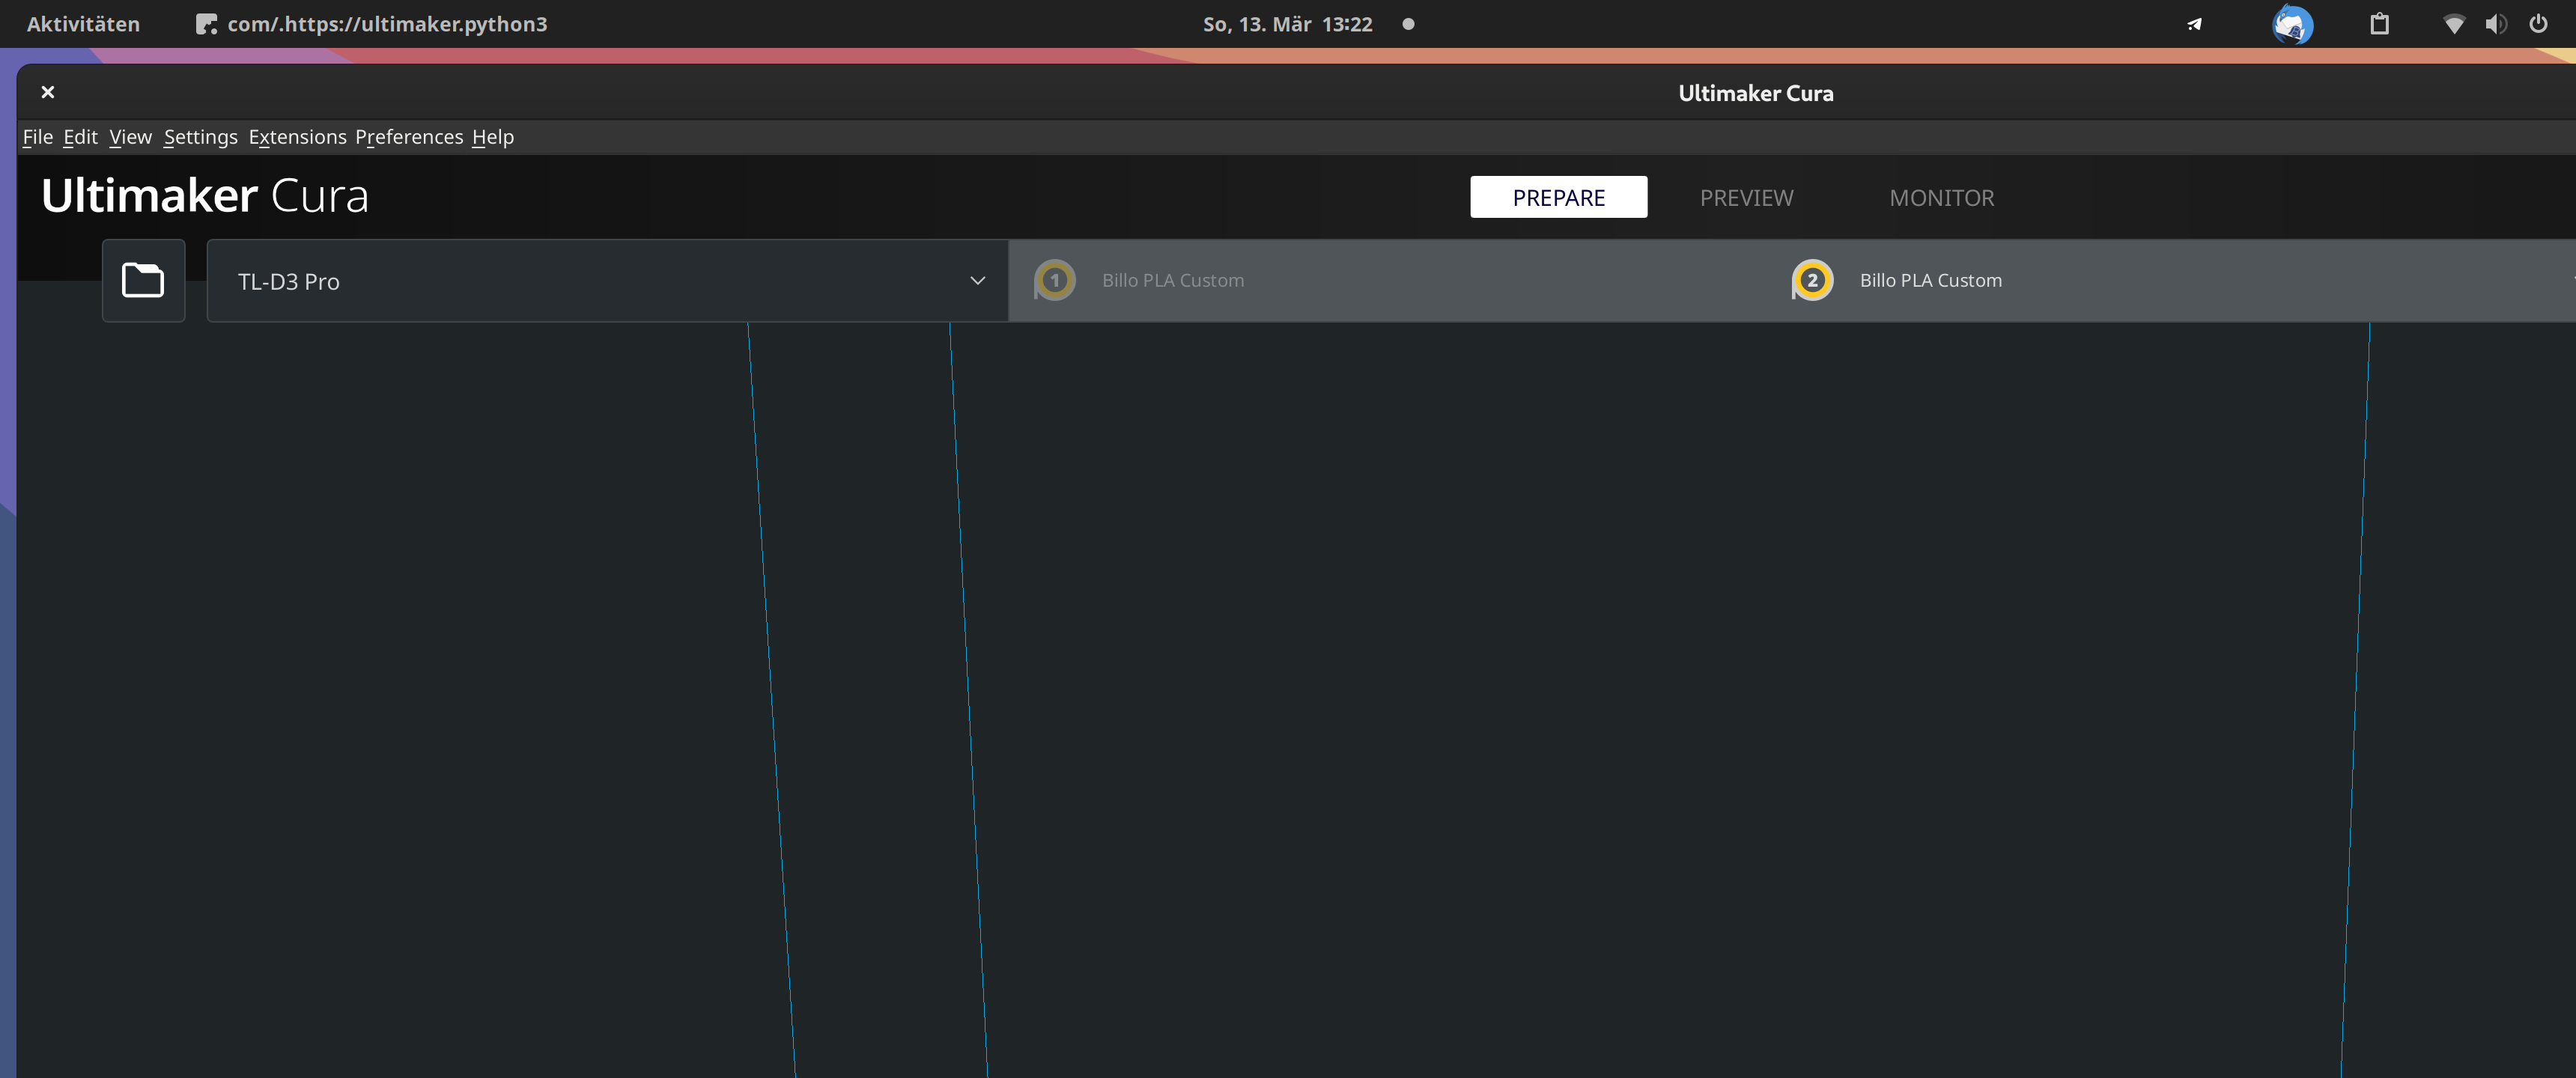This screenshot has height=1078, width=2576.
Task: Open the Edit menu
Action: coord(80,137)
